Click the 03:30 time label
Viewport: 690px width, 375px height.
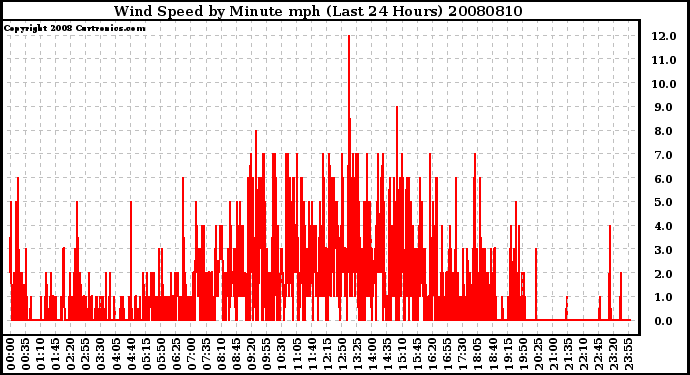(101, 354)
